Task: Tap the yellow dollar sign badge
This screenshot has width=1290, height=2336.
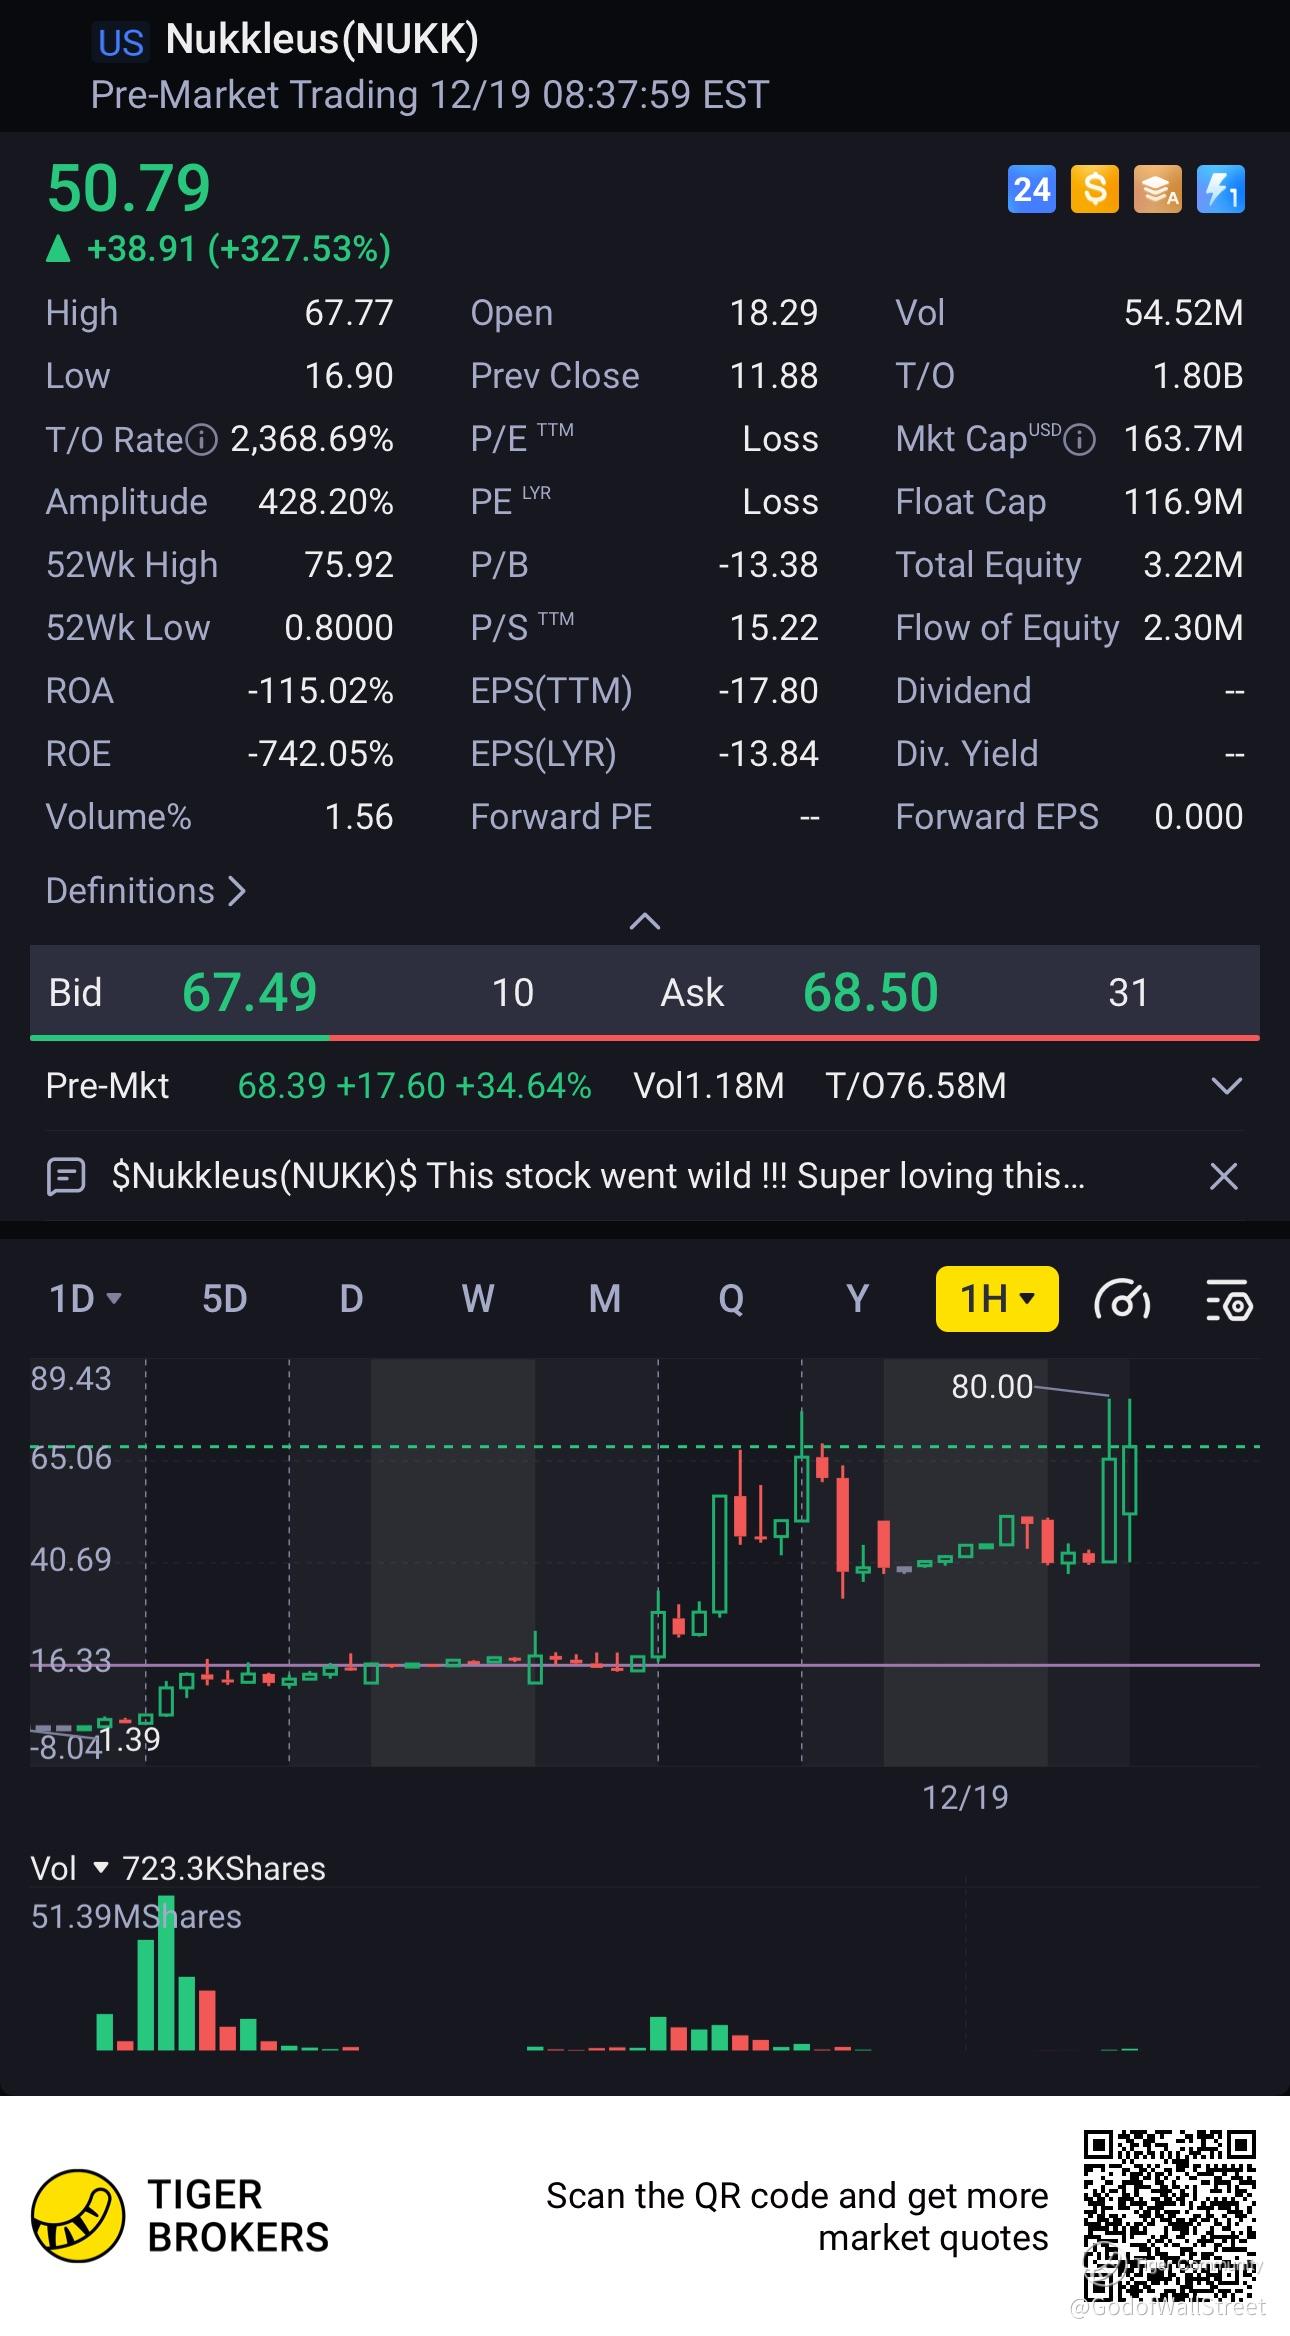Action: [x=1095, y=189]
